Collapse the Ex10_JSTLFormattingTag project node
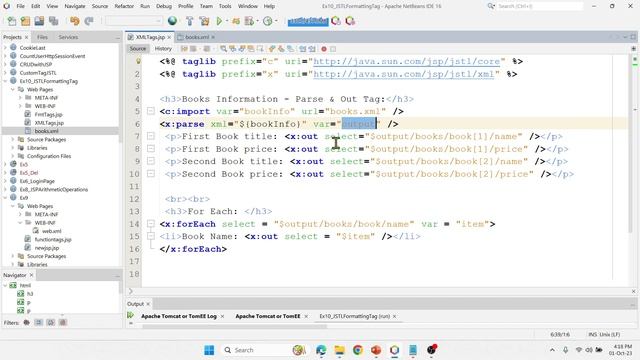The width and height of the screenshot is (640, 360). [5, 81]
